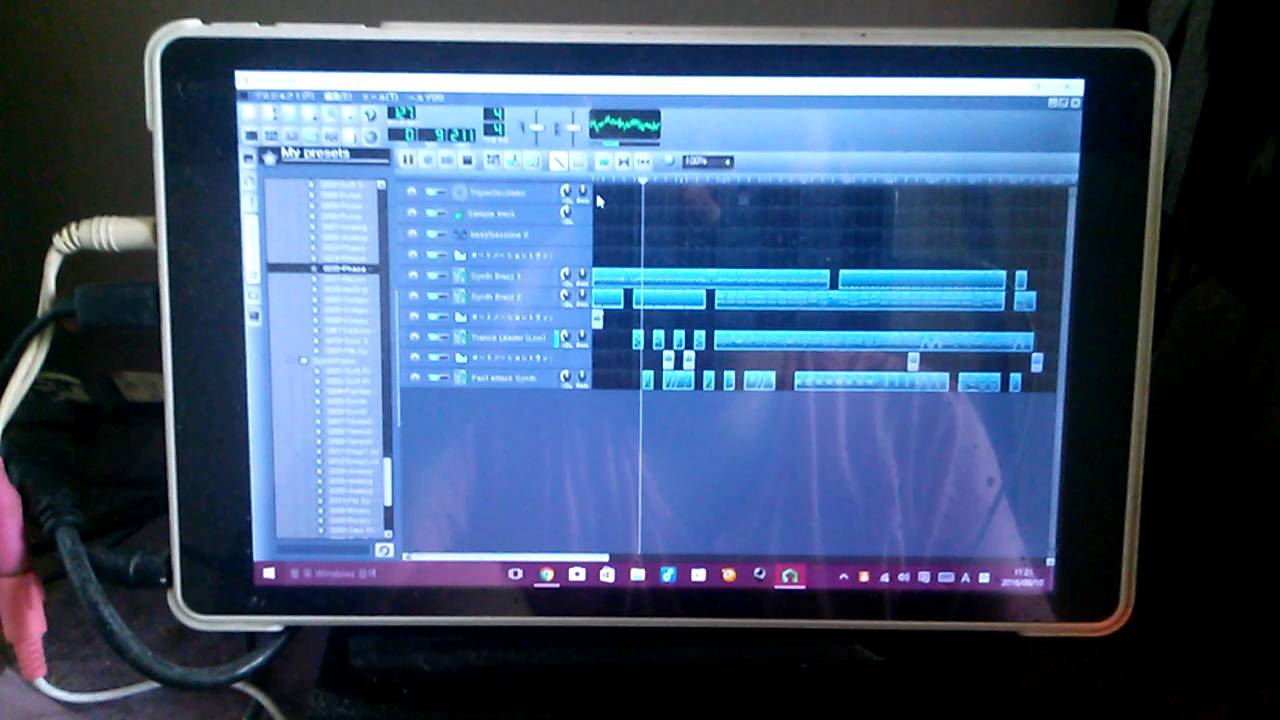
Task: Open Windows Start menu
Action: (x=268, y=574)
